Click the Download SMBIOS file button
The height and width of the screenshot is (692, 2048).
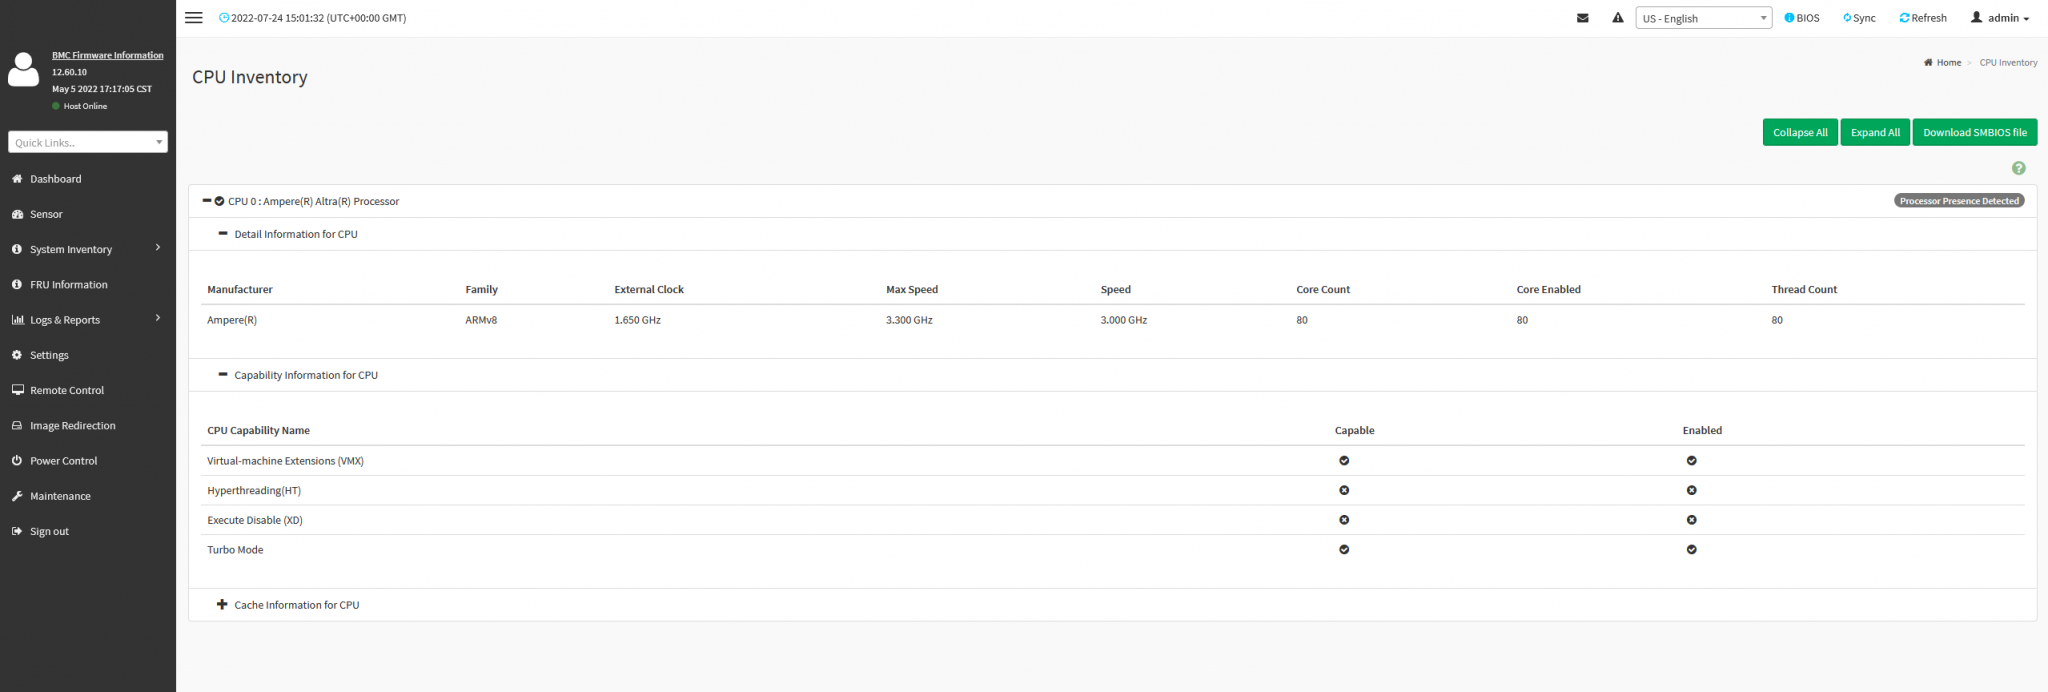(x=1974, y=132)
